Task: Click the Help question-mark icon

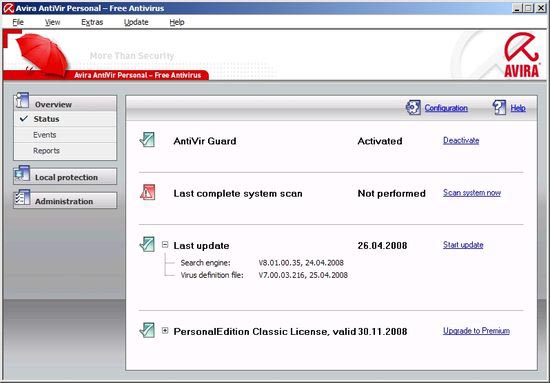Action: point(499,107)
